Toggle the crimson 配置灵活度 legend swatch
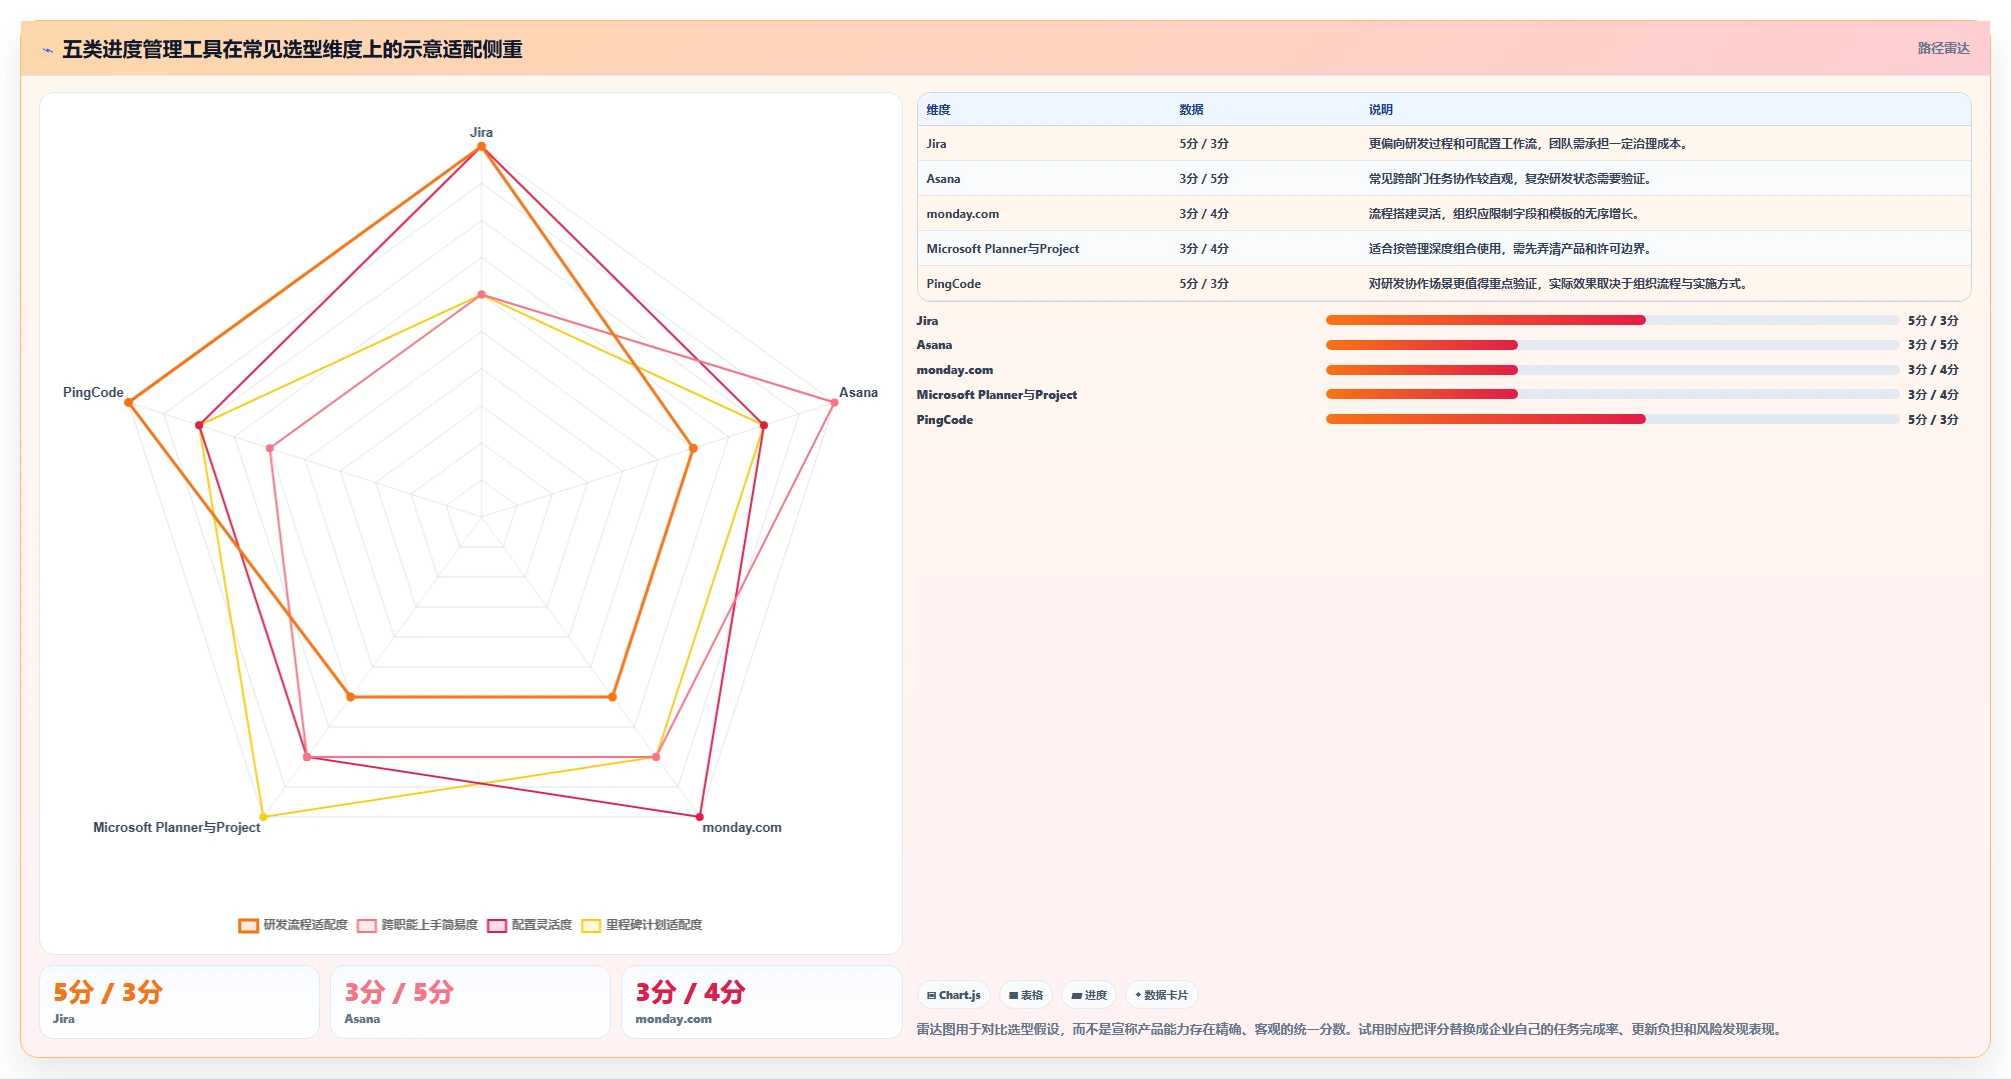2011x1079 pixels. click(497, 925)
